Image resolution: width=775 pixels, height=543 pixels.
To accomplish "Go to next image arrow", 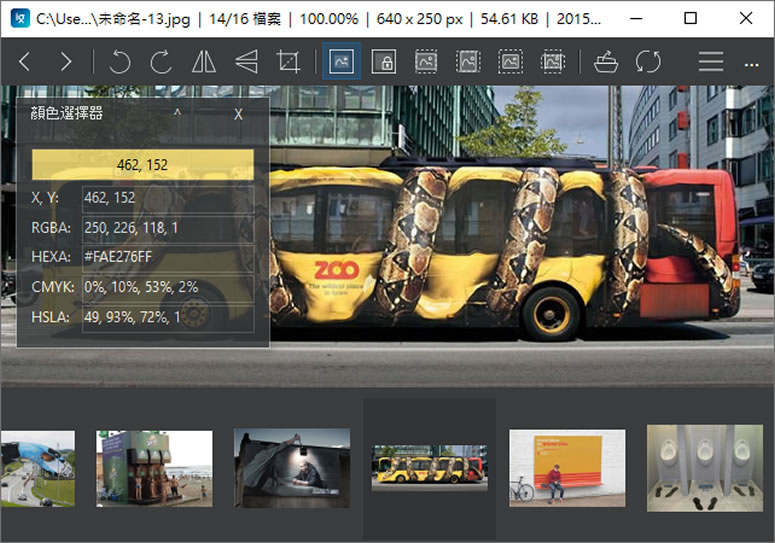I will [x=66, y=62].
